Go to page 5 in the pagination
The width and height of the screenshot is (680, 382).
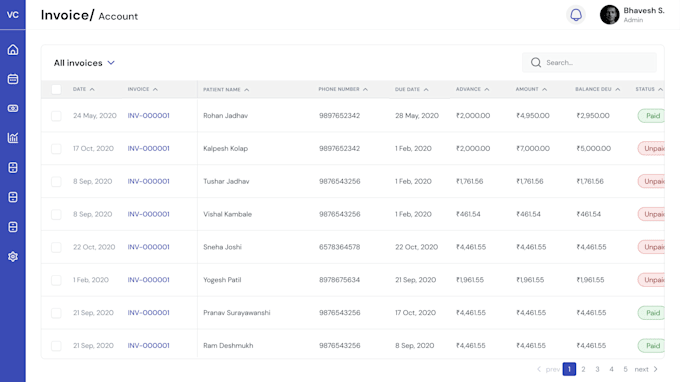(625, 369)
